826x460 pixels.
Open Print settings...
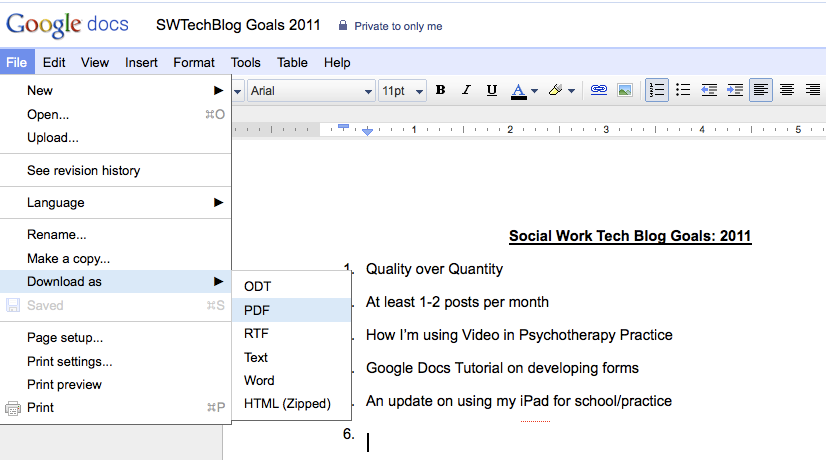coord(115,361)
